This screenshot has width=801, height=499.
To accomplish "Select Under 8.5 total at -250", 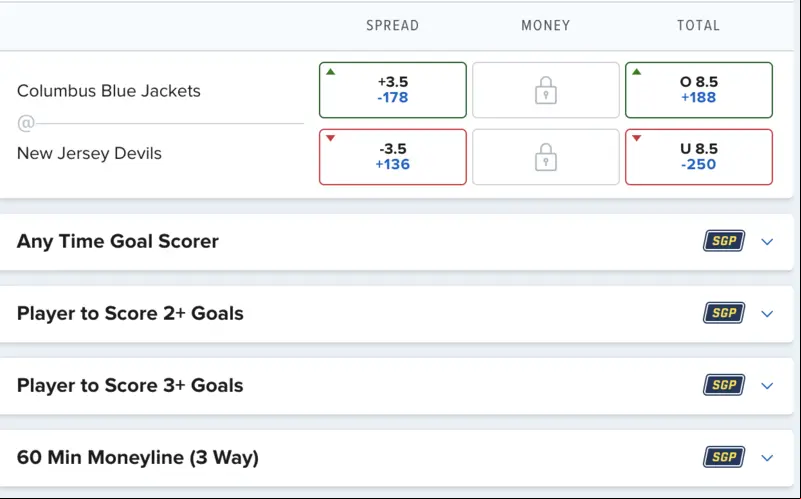I will point(699,157).
